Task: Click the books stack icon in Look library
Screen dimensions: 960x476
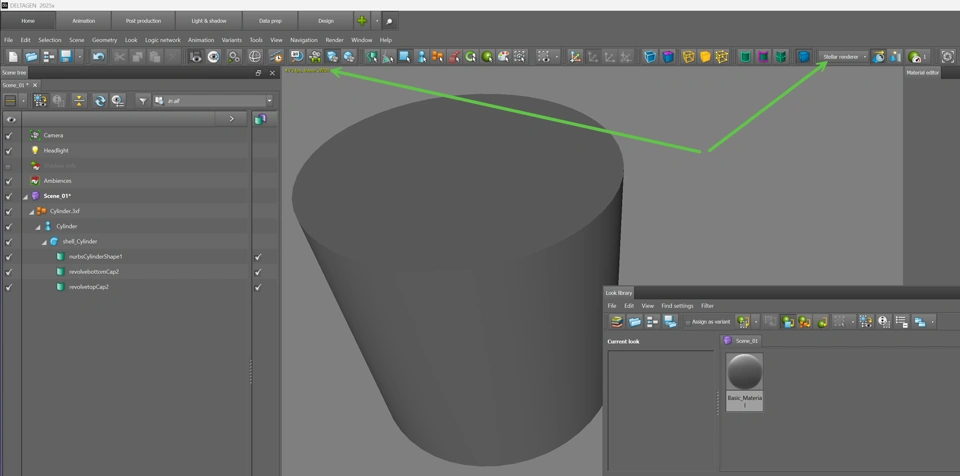Action: point(617,322)
